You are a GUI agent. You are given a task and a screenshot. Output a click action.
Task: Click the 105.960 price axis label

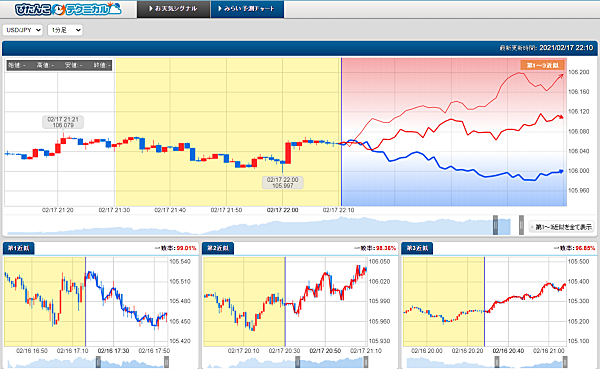[x=579, y=190]
